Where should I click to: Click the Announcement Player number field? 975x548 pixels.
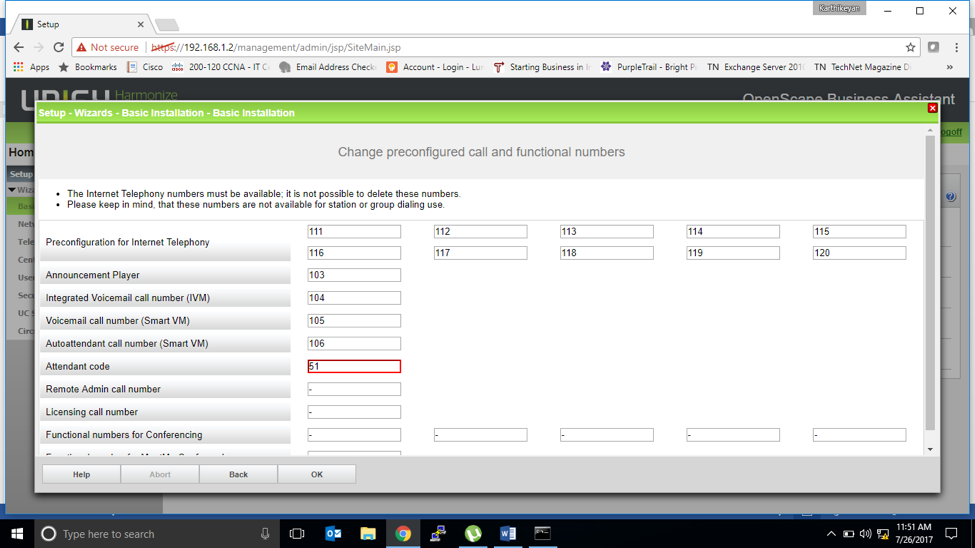354,275
